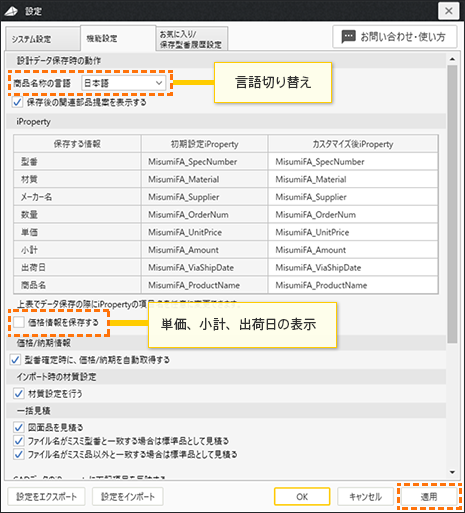Viewport: 465px width, 513px height.
Task: Click the 設定をエクスポート button
Action: 46,497
